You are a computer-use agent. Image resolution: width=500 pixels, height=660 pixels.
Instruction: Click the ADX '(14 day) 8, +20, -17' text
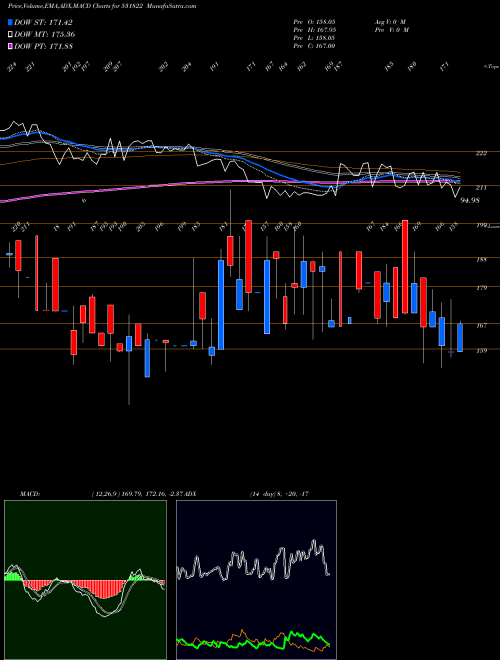[x=279, y=494]
